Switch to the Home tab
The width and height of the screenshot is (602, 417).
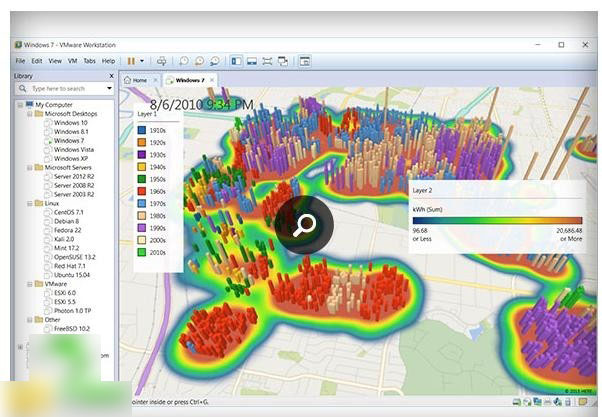point(137,79)
